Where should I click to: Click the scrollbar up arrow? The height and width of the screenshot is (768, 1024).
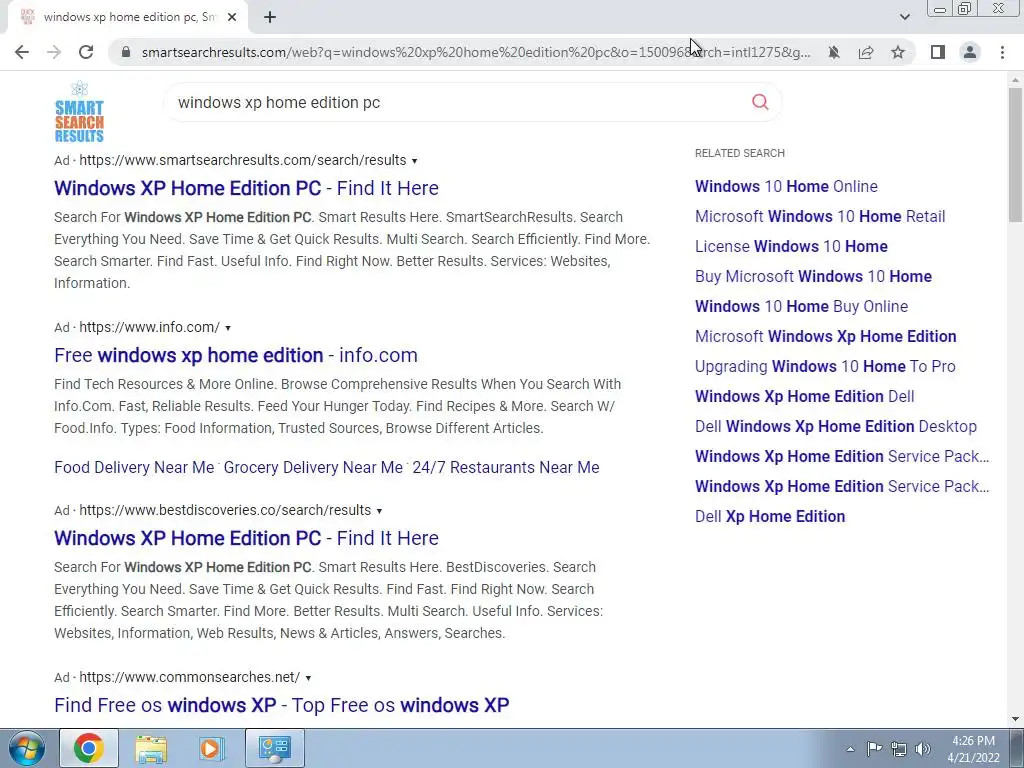1015,80
